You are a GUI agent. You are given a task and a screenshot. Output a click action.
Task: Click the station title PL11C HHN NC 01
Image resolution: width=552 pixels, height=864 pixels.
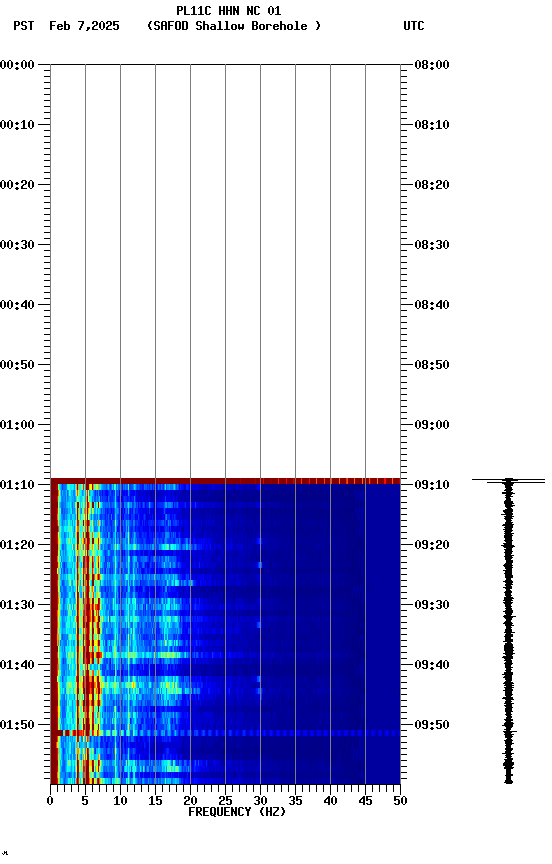(x=229, y=11)
